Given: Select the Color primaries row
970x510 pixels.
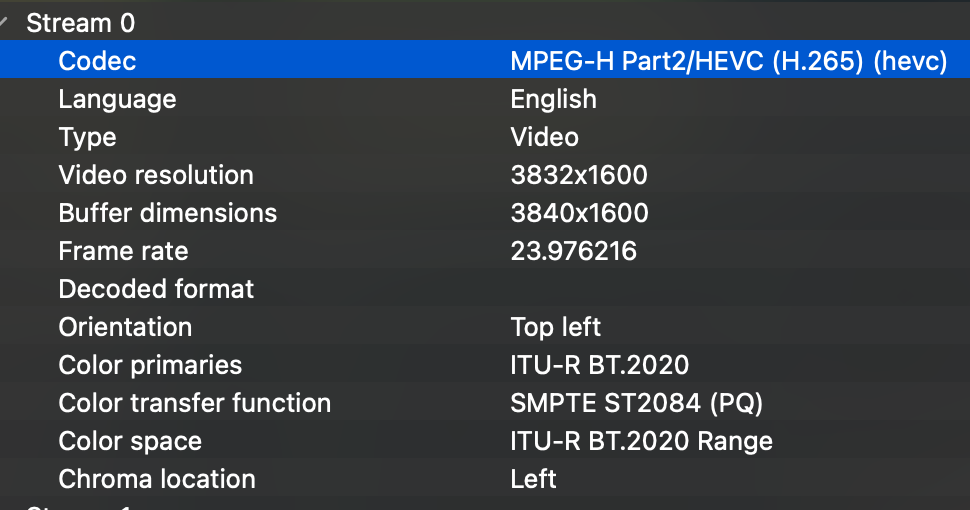Looking at the screenshot, I should click(150, 365).
